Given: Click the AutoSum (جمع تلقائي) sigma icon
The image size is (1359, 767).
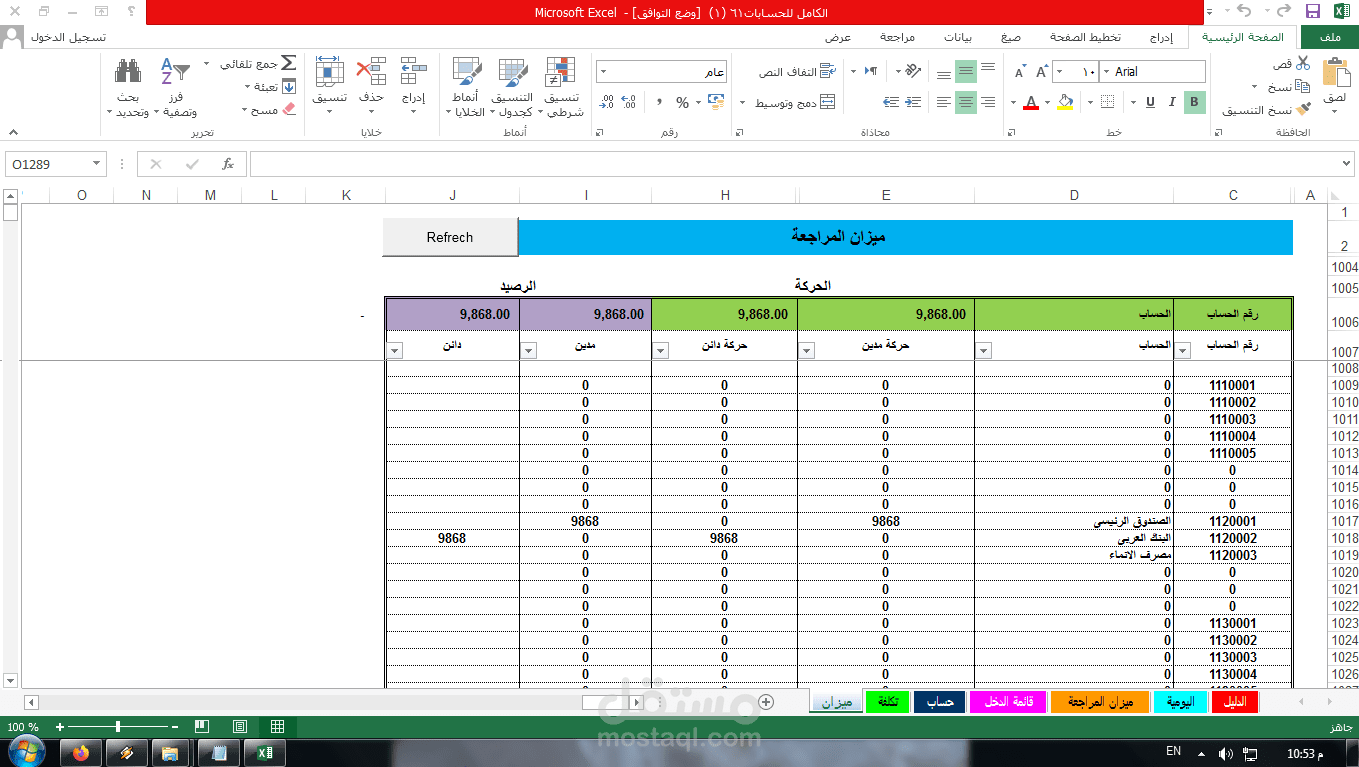Looking at the screenshot, I should [288, 63].
